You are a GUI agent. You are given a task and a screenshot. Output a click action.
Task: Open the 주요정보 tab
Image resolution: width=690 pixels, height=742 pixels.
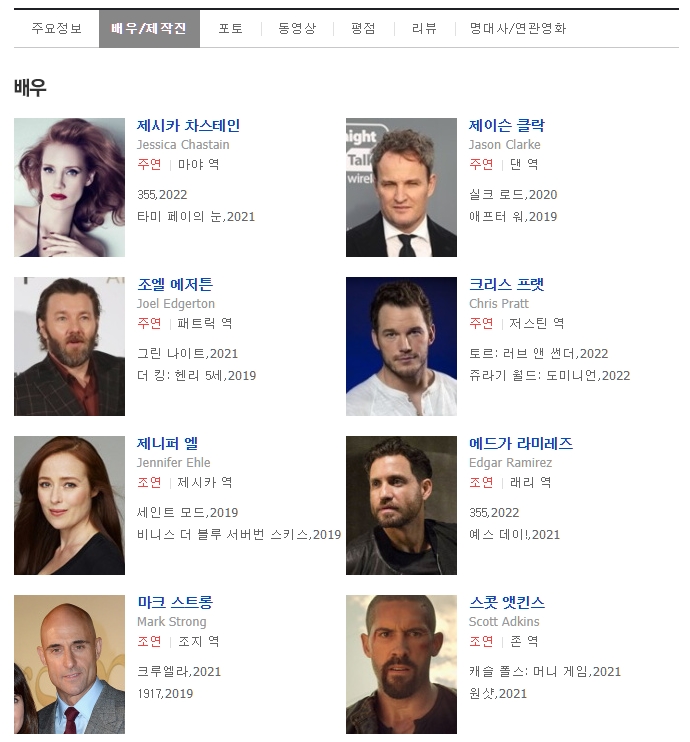point(56,28)
